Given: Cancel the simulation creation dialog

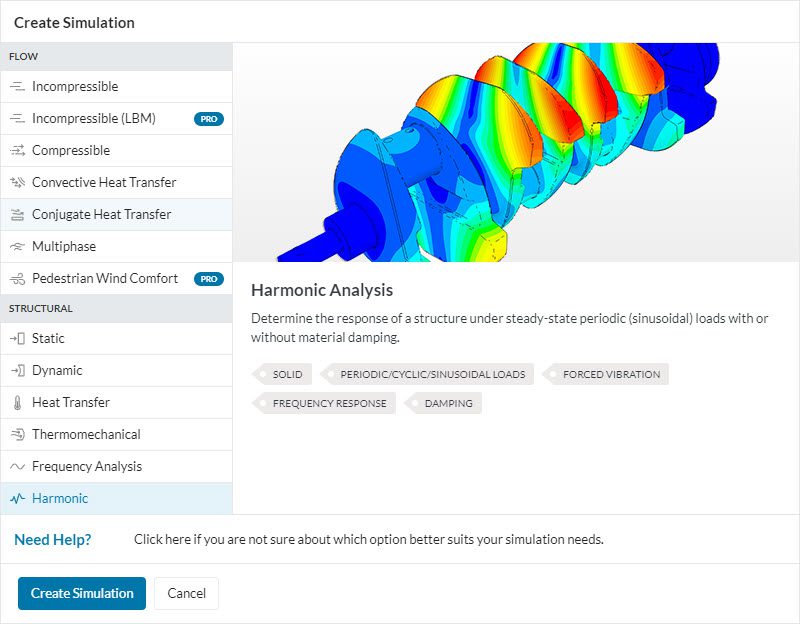Looking at the screenshot, I should [186, 593].
